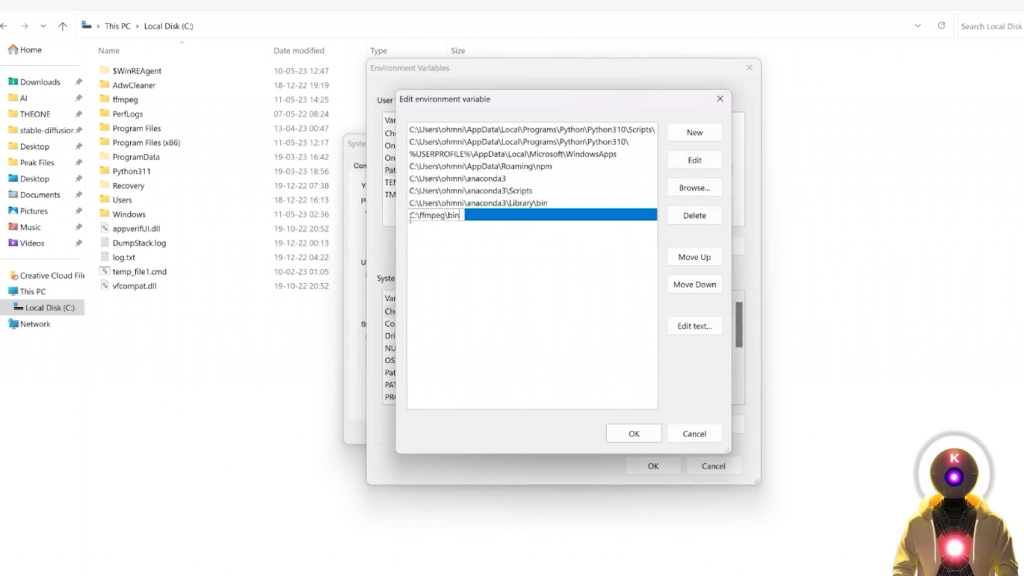Select the $WinREAgent folder

(x=136, y=71)
